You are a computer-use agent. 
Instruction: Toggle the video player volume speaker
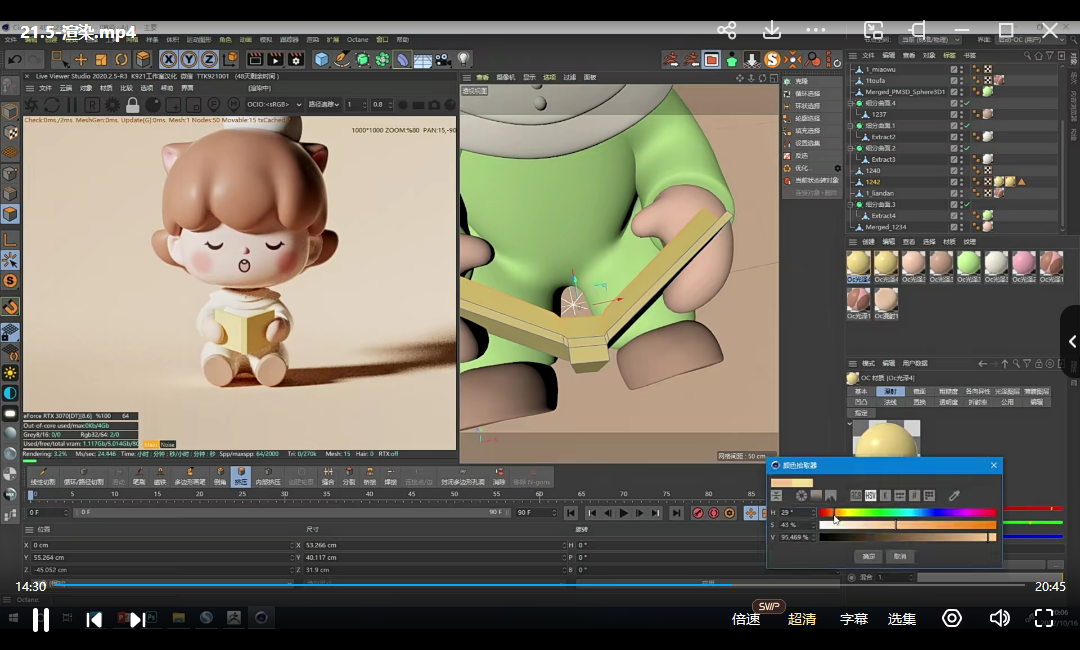(x=999, y=618)
